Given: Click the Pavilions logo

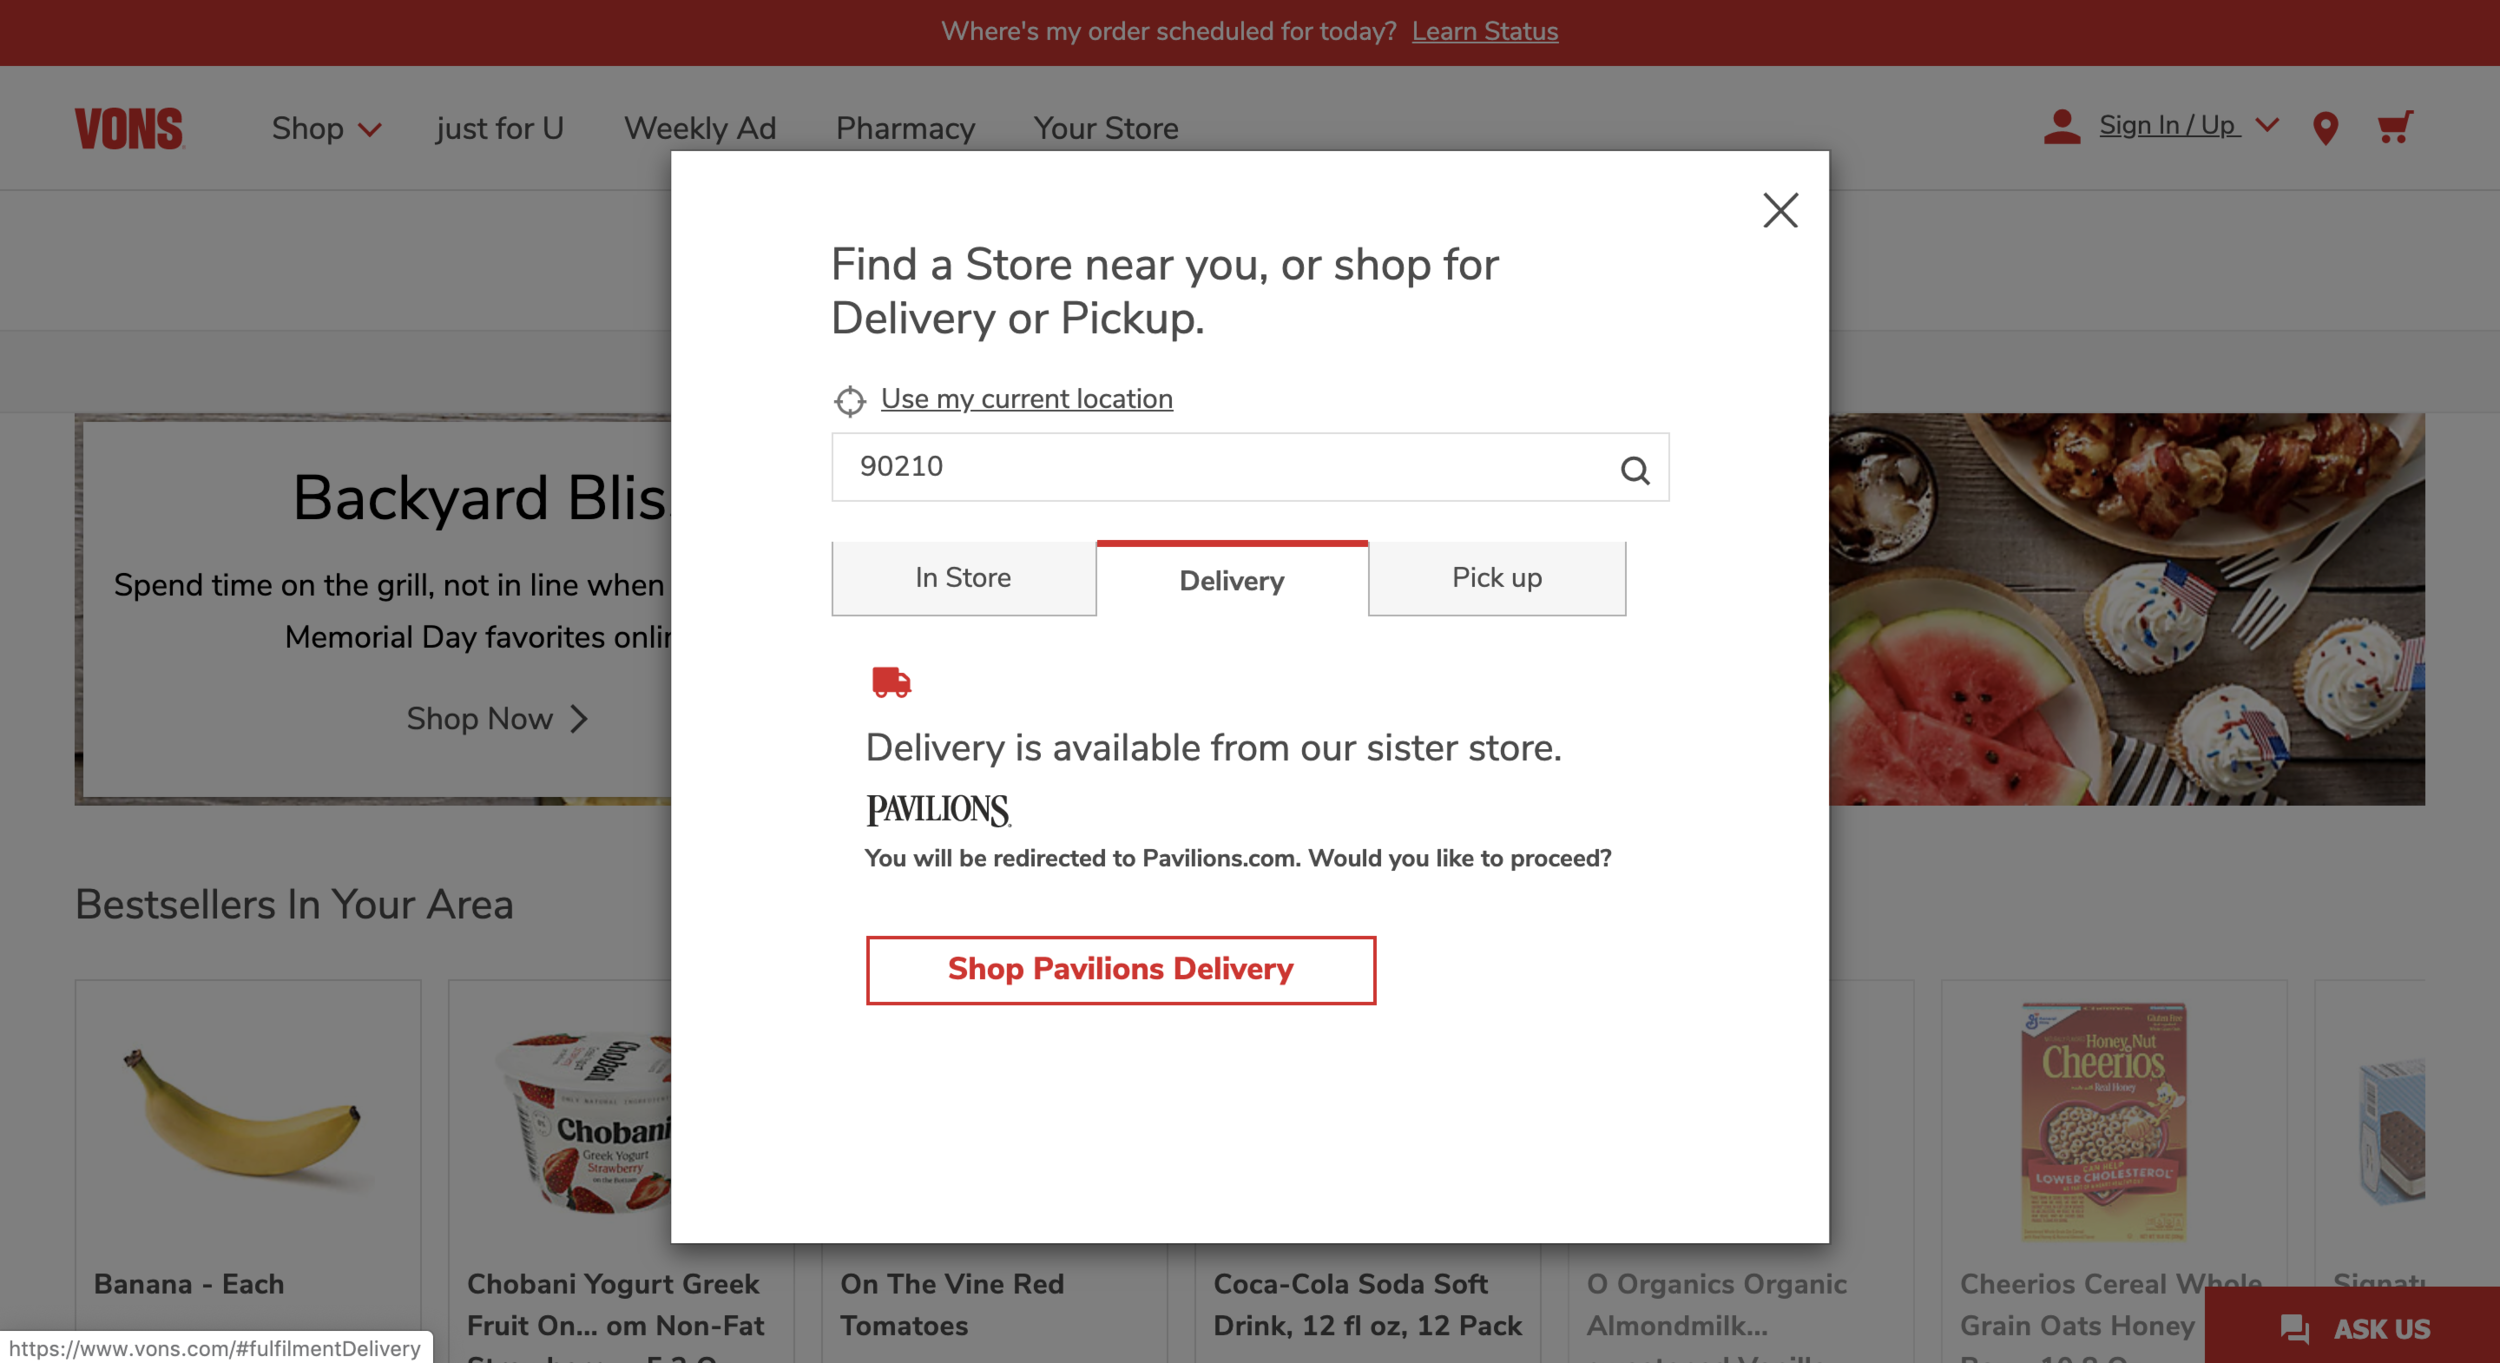Looking at the screenshot, I should 938,809.
